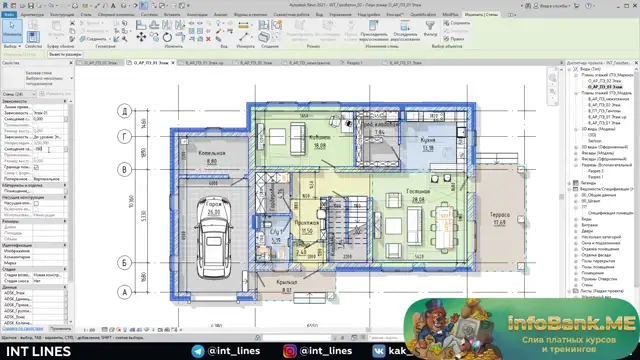
Task: Click the Filter funnel icon
Action: (430, 26)
